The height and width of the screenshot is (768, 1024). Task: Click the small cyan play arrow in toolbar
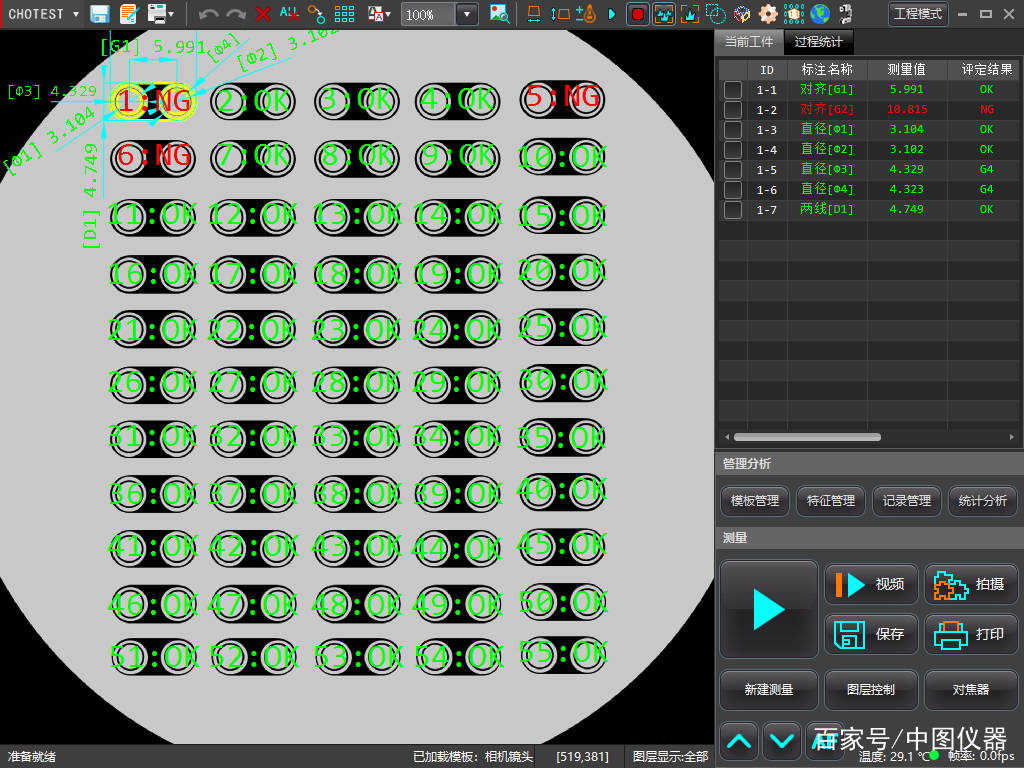[612, 14]
